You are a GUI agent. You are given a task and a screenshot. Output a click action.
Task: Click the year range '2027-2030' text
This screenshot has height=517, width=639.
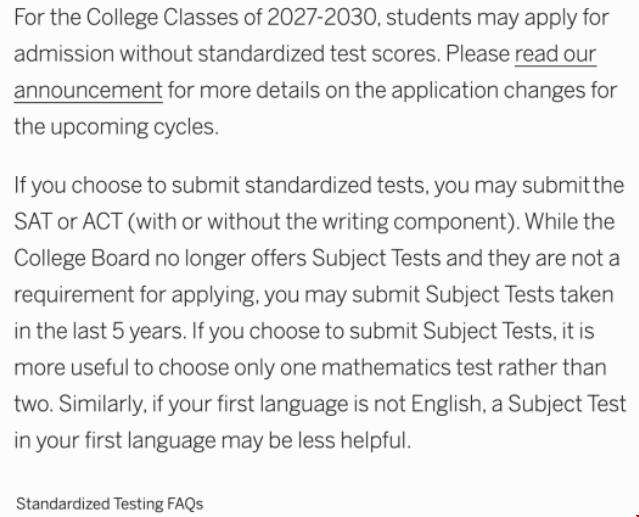tap(322, 18)
